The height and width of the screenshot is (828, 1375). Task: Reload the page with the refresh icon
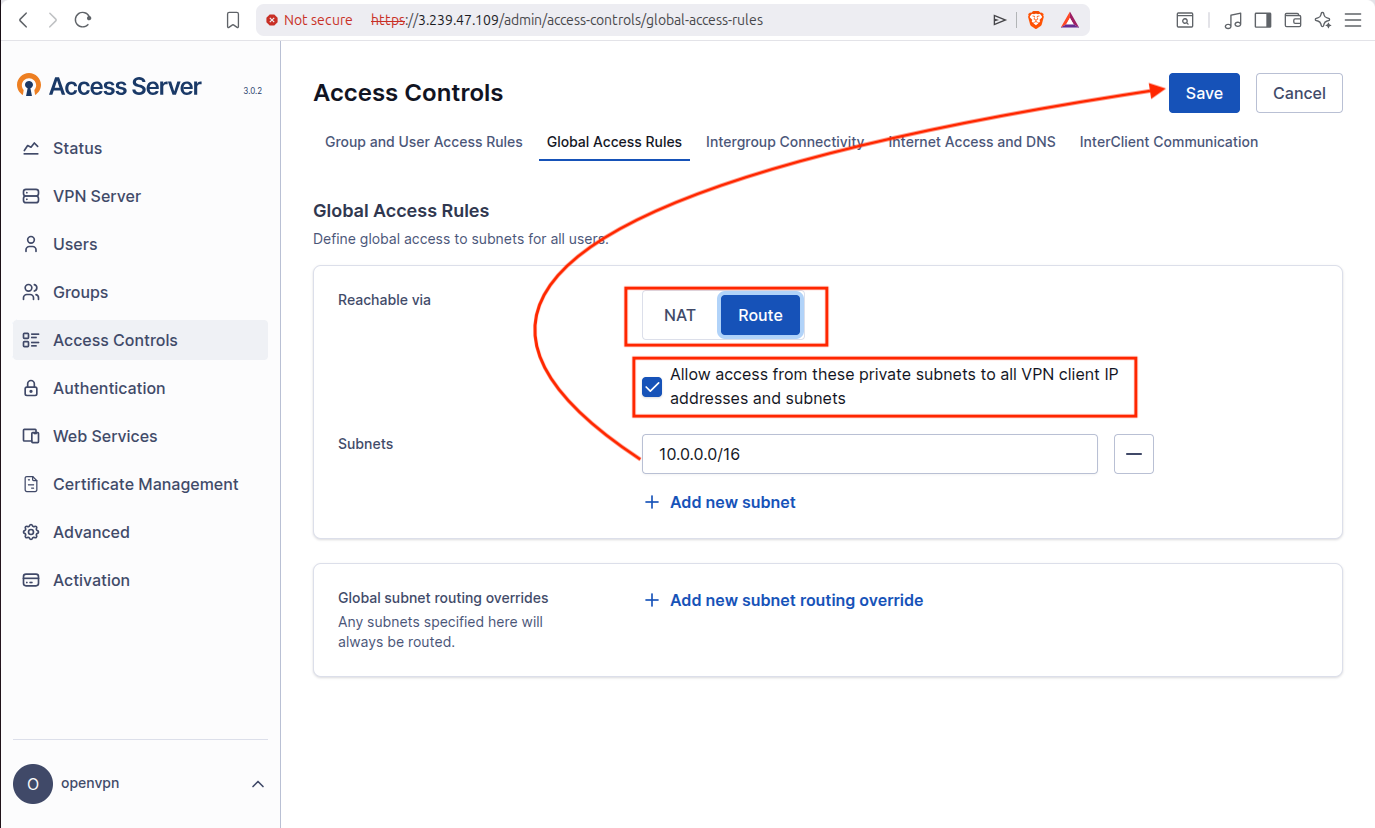(x=83, y=20)
